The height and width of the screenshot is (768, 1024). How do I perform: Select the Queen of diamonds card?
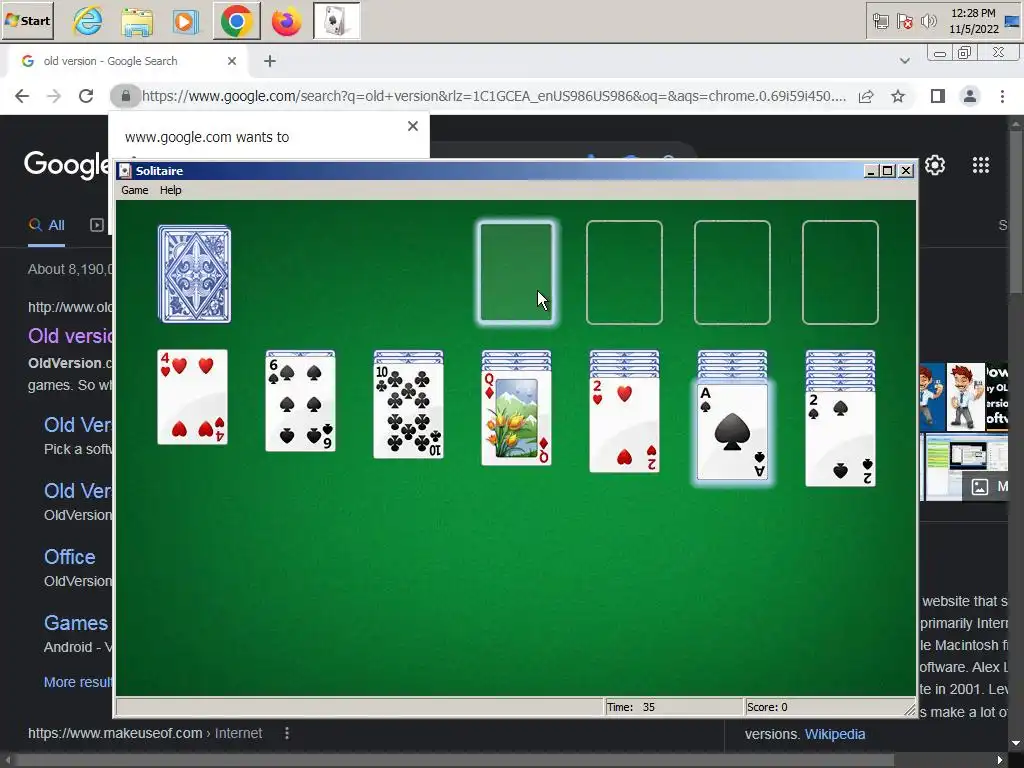pyautogui.click(x=517, y=417)
